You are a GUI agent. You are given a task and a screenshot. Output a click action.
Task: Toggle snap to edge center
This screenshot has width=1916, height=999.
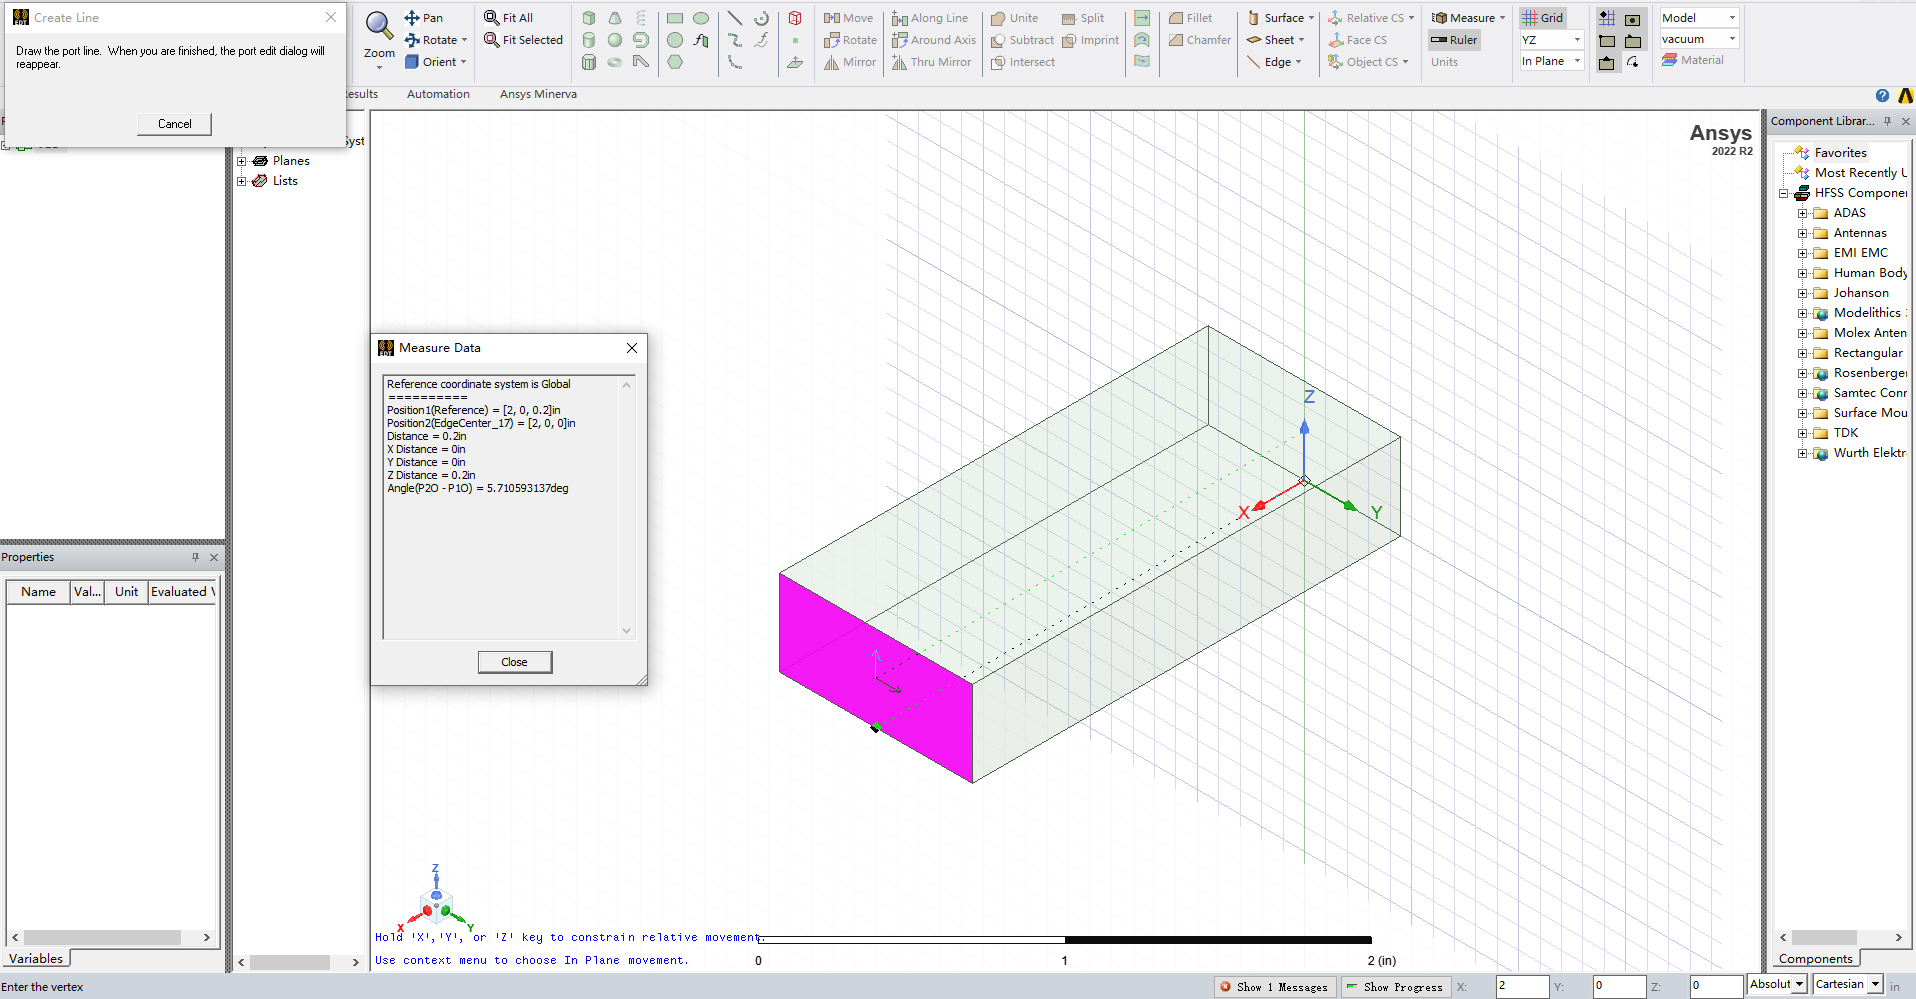coord(1607,63)
